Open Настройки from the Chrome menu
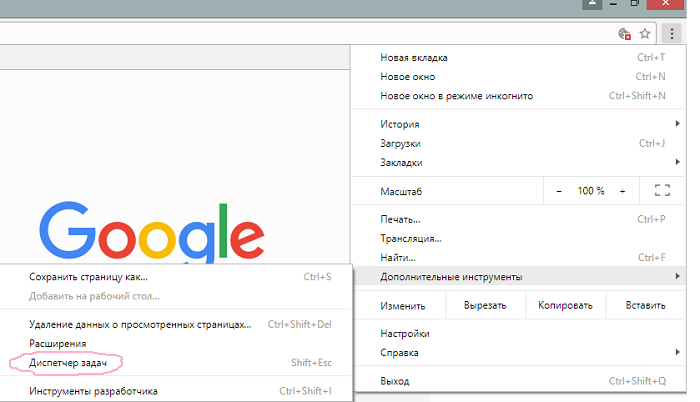Viewport: 700px width, 402px height. pyautogui.click(x=405, y=333)
